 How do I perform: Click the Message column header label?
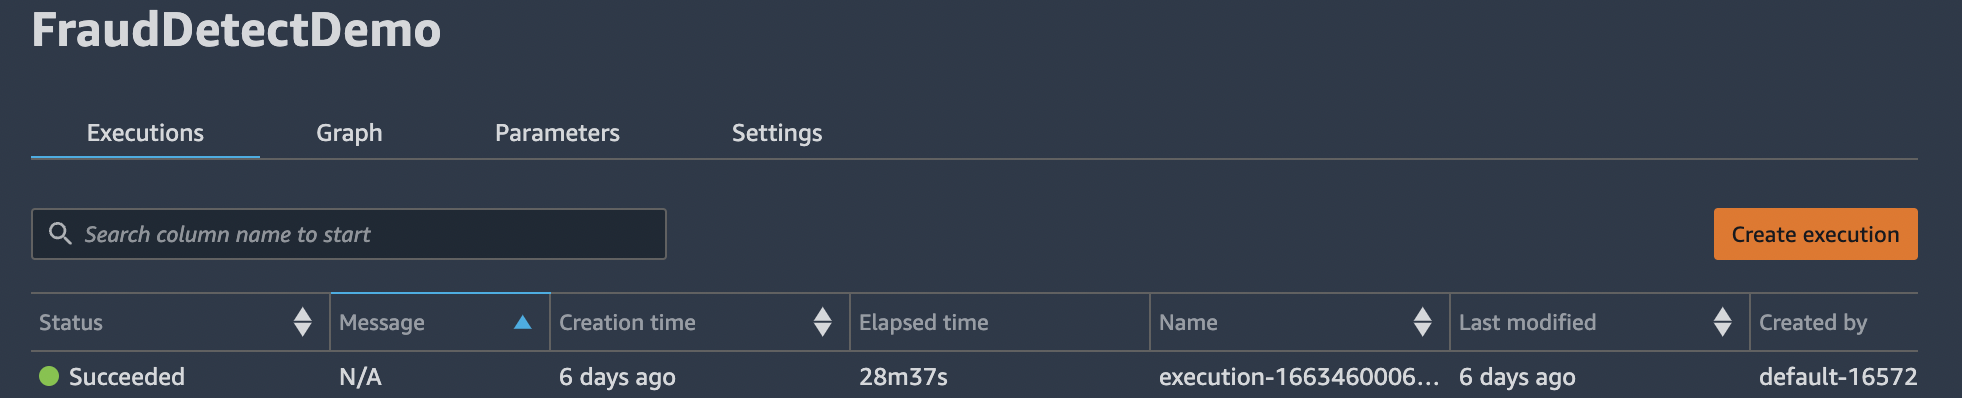(x=382, y=322)
